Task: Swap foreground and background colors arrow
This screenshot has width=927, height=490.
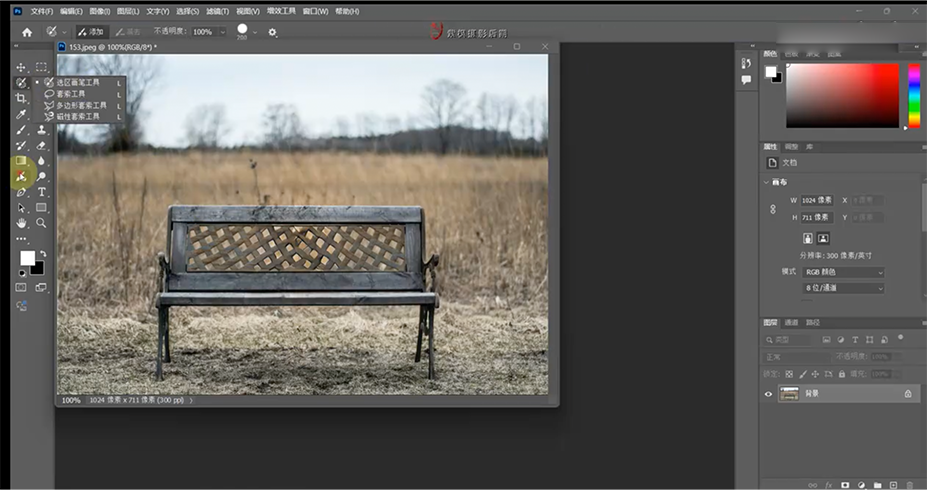Action: coord(43,254)
